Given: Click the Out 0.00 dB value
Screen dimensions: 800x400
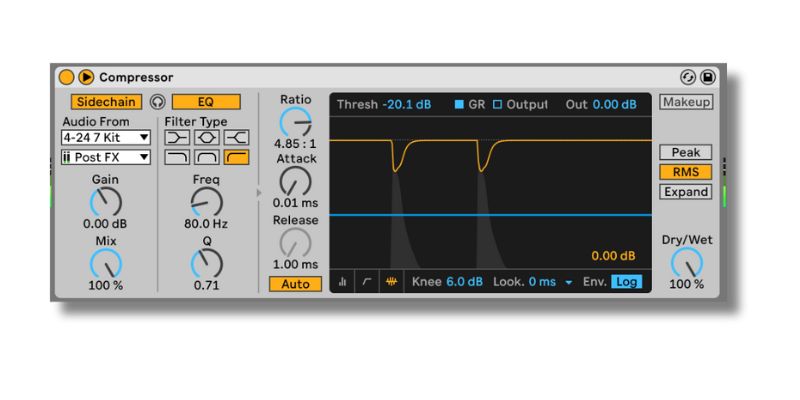Looking at the screenshot, I should (x=615, y=105).
